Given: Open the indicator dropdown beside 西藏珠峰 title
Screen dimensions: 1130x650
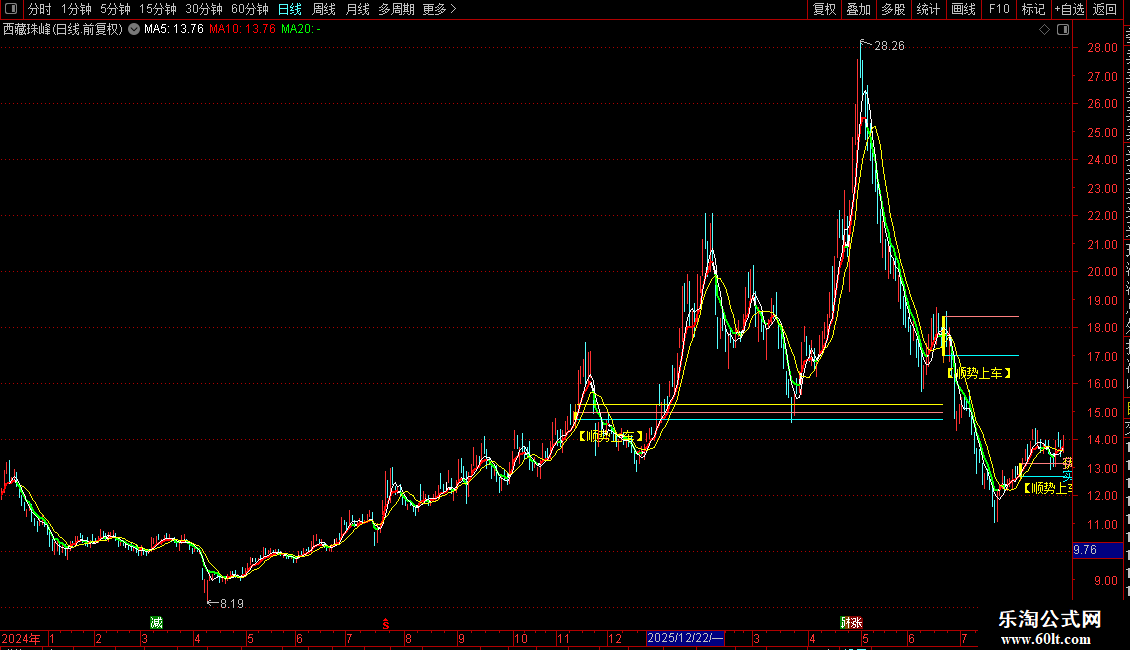Looking at the screenshot, I should tap(134, 29).
